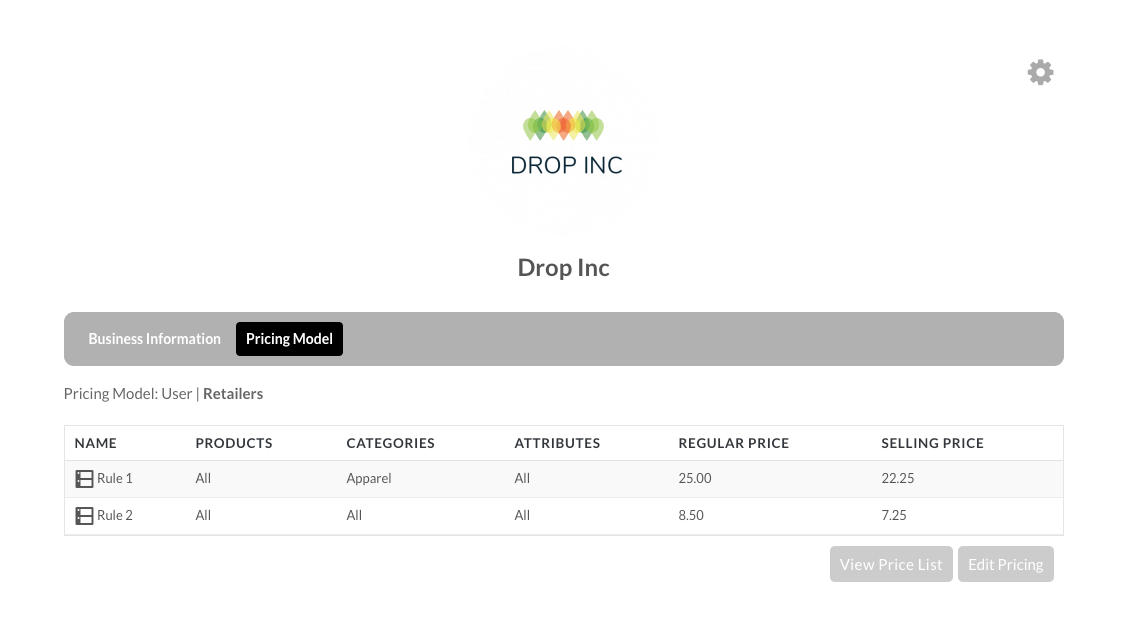Click the PRODUCTS column header
The height and width of the screenshot is (640, 1132).
[234, 443]
